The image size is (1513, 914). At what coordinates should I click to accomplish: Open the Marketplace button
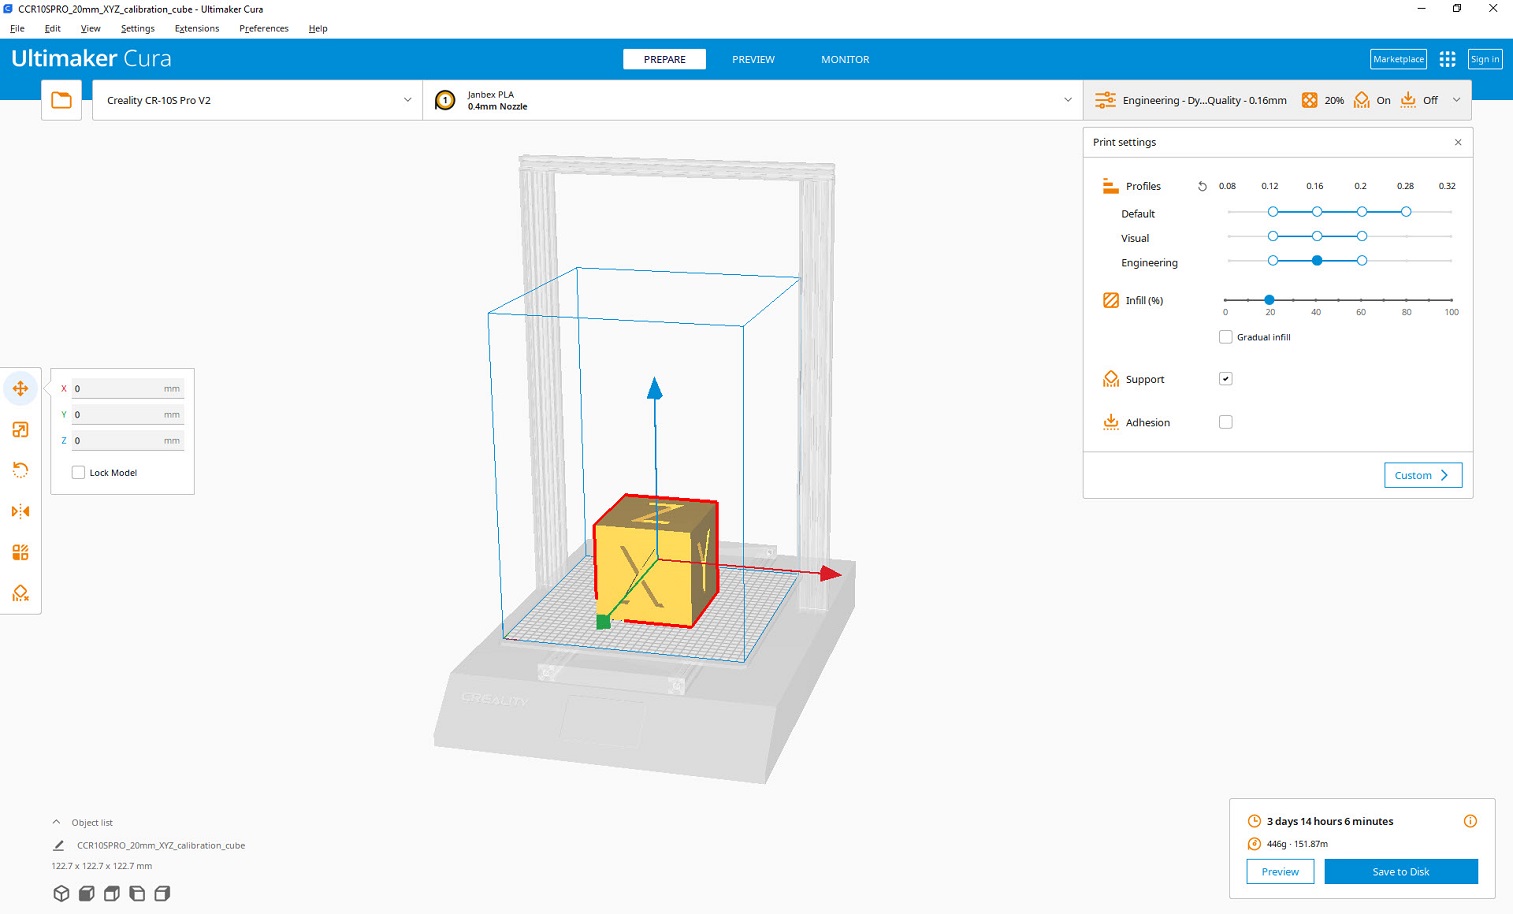coord(1398,59)
